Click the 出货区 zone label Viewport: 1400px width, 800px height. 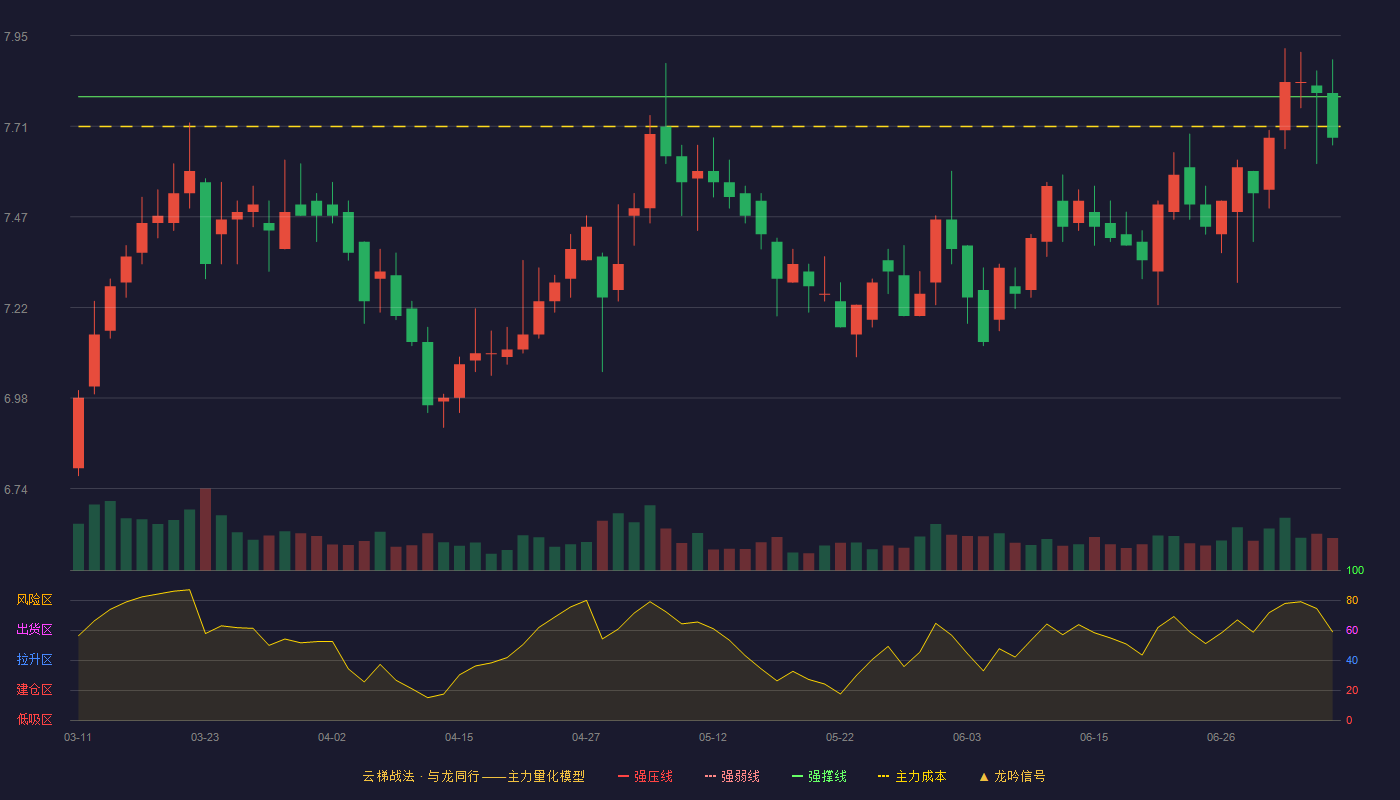click(x=34, y=630)
